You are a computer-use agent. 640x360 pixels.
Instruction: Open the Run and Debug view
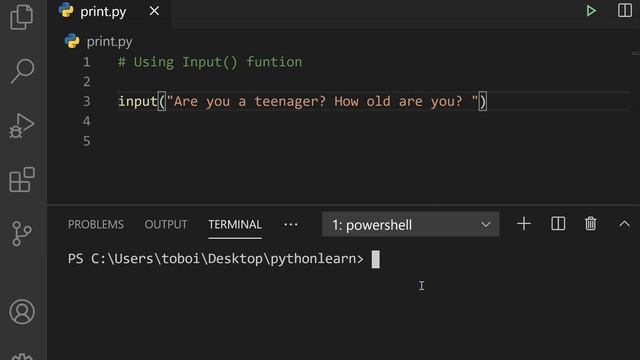point(21,126)
